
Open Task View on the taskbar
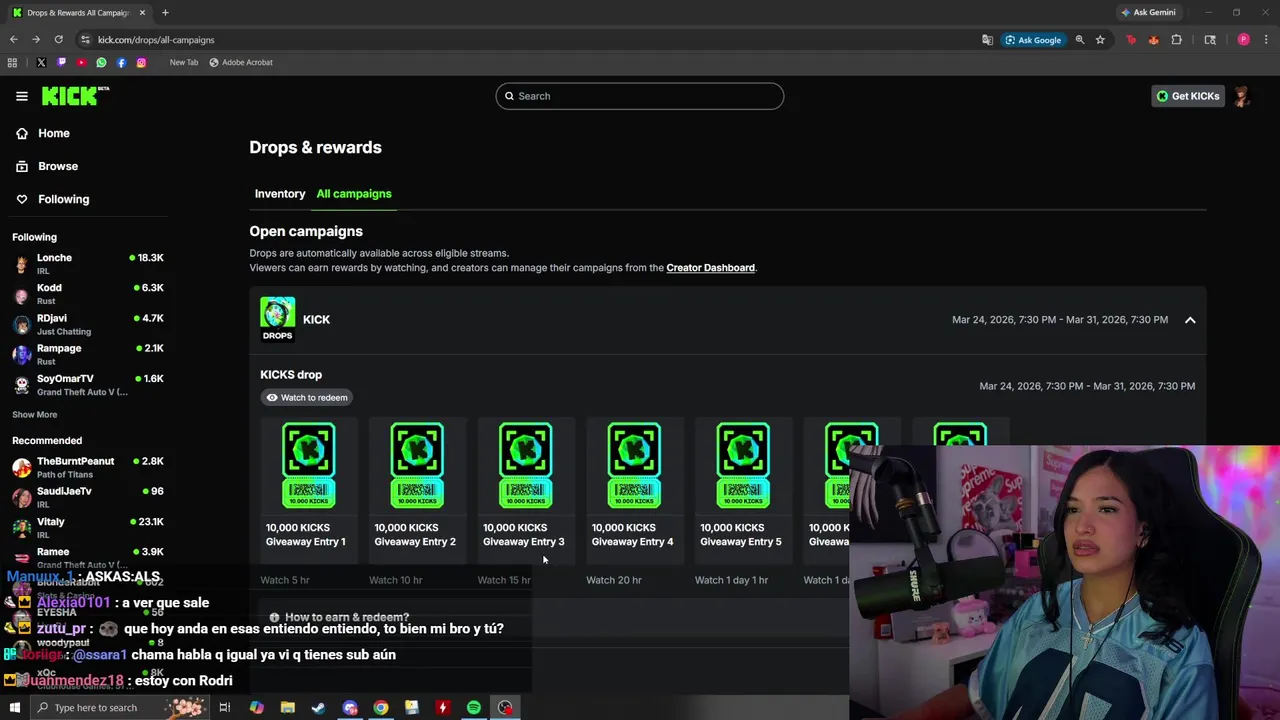coord(225,707)
